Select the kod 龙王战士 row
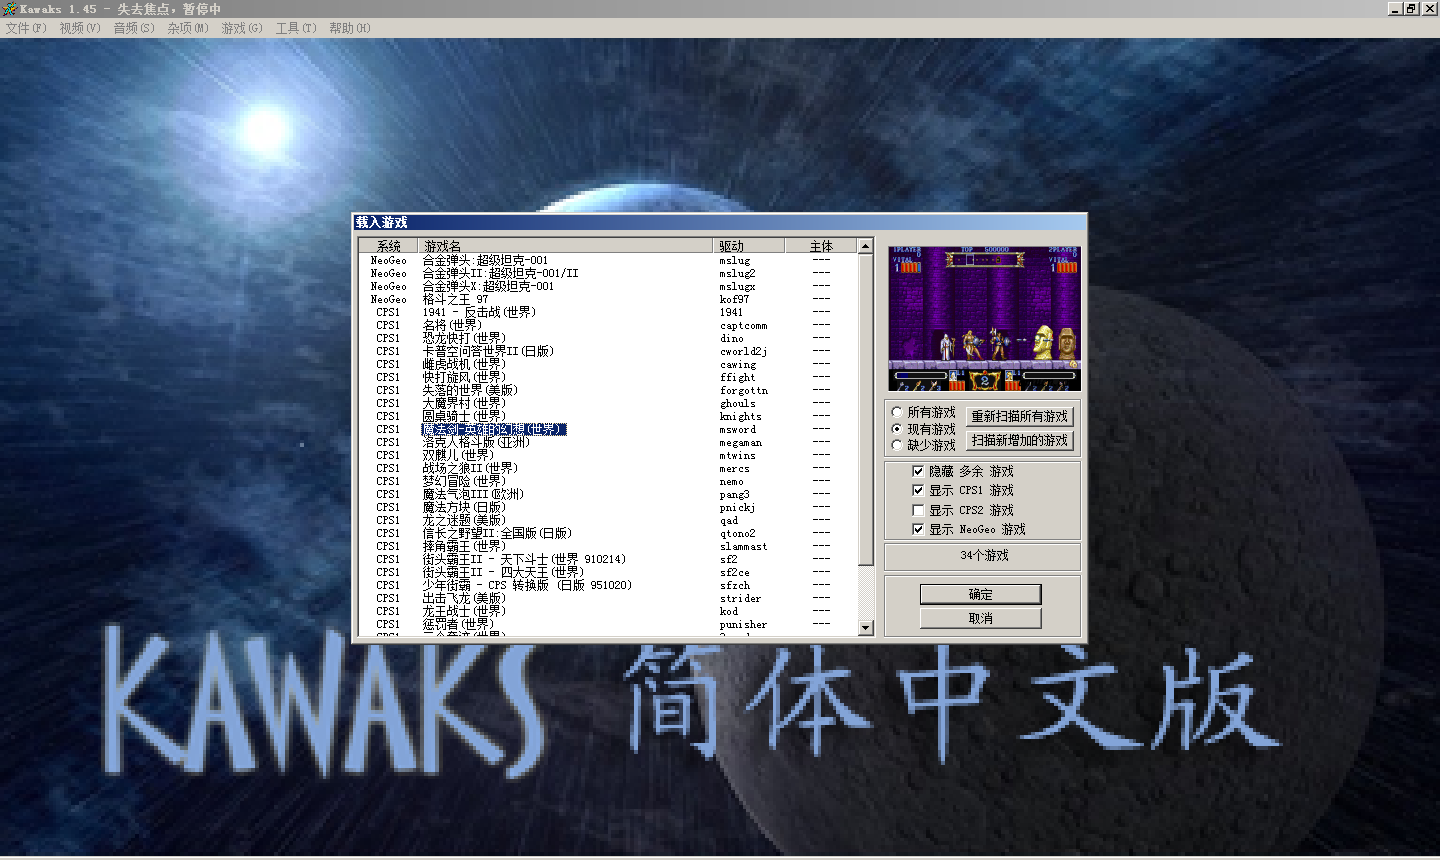Image resolution: width=1440 pixels, height=860 pixels. click(x=608, y=611)
